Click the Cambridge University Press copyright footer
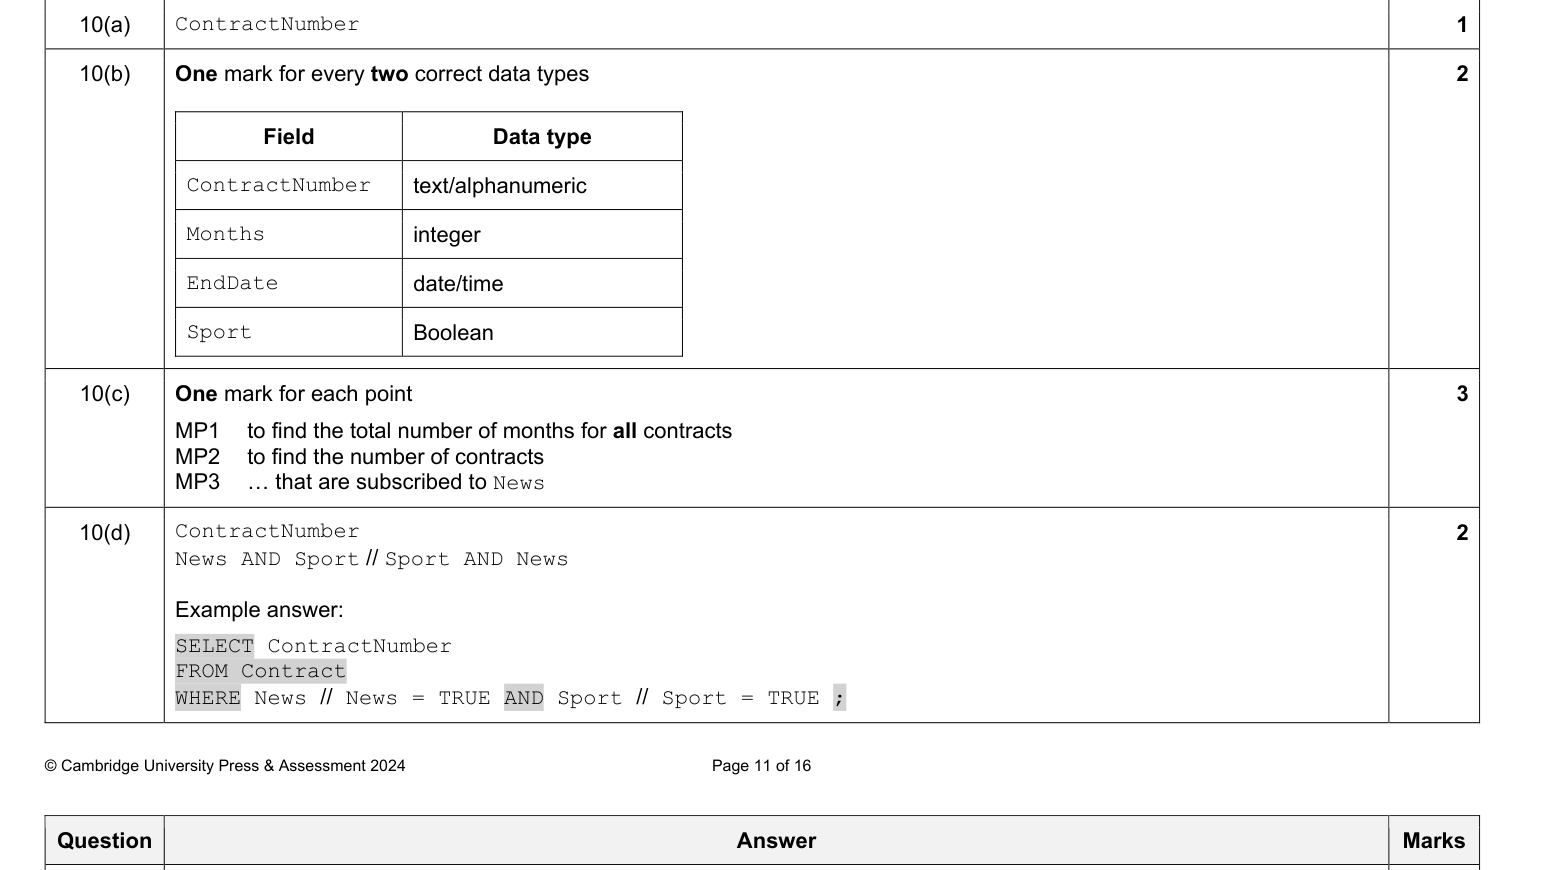The image size is (1568, 870). click(x=225, y=766)
